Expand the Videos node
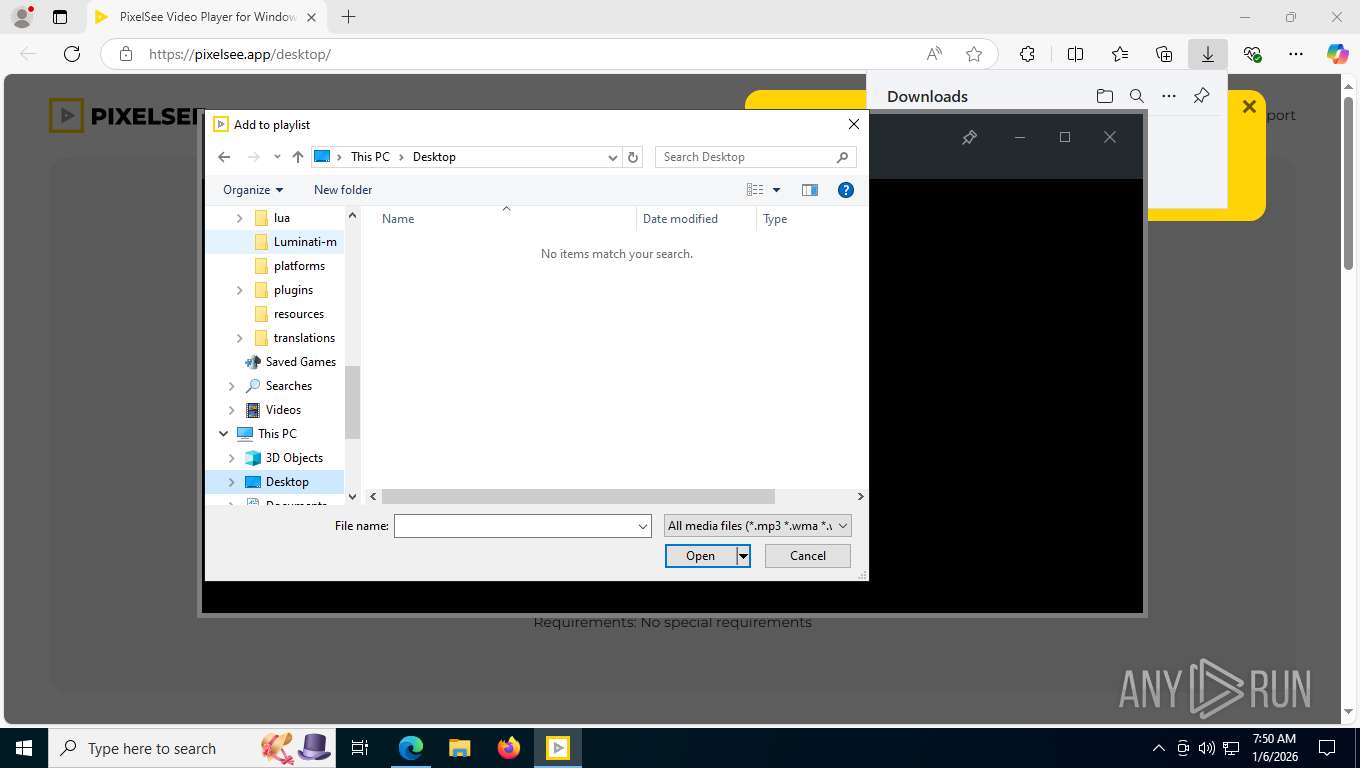The image size is (1360, 768). click(231, 410)
